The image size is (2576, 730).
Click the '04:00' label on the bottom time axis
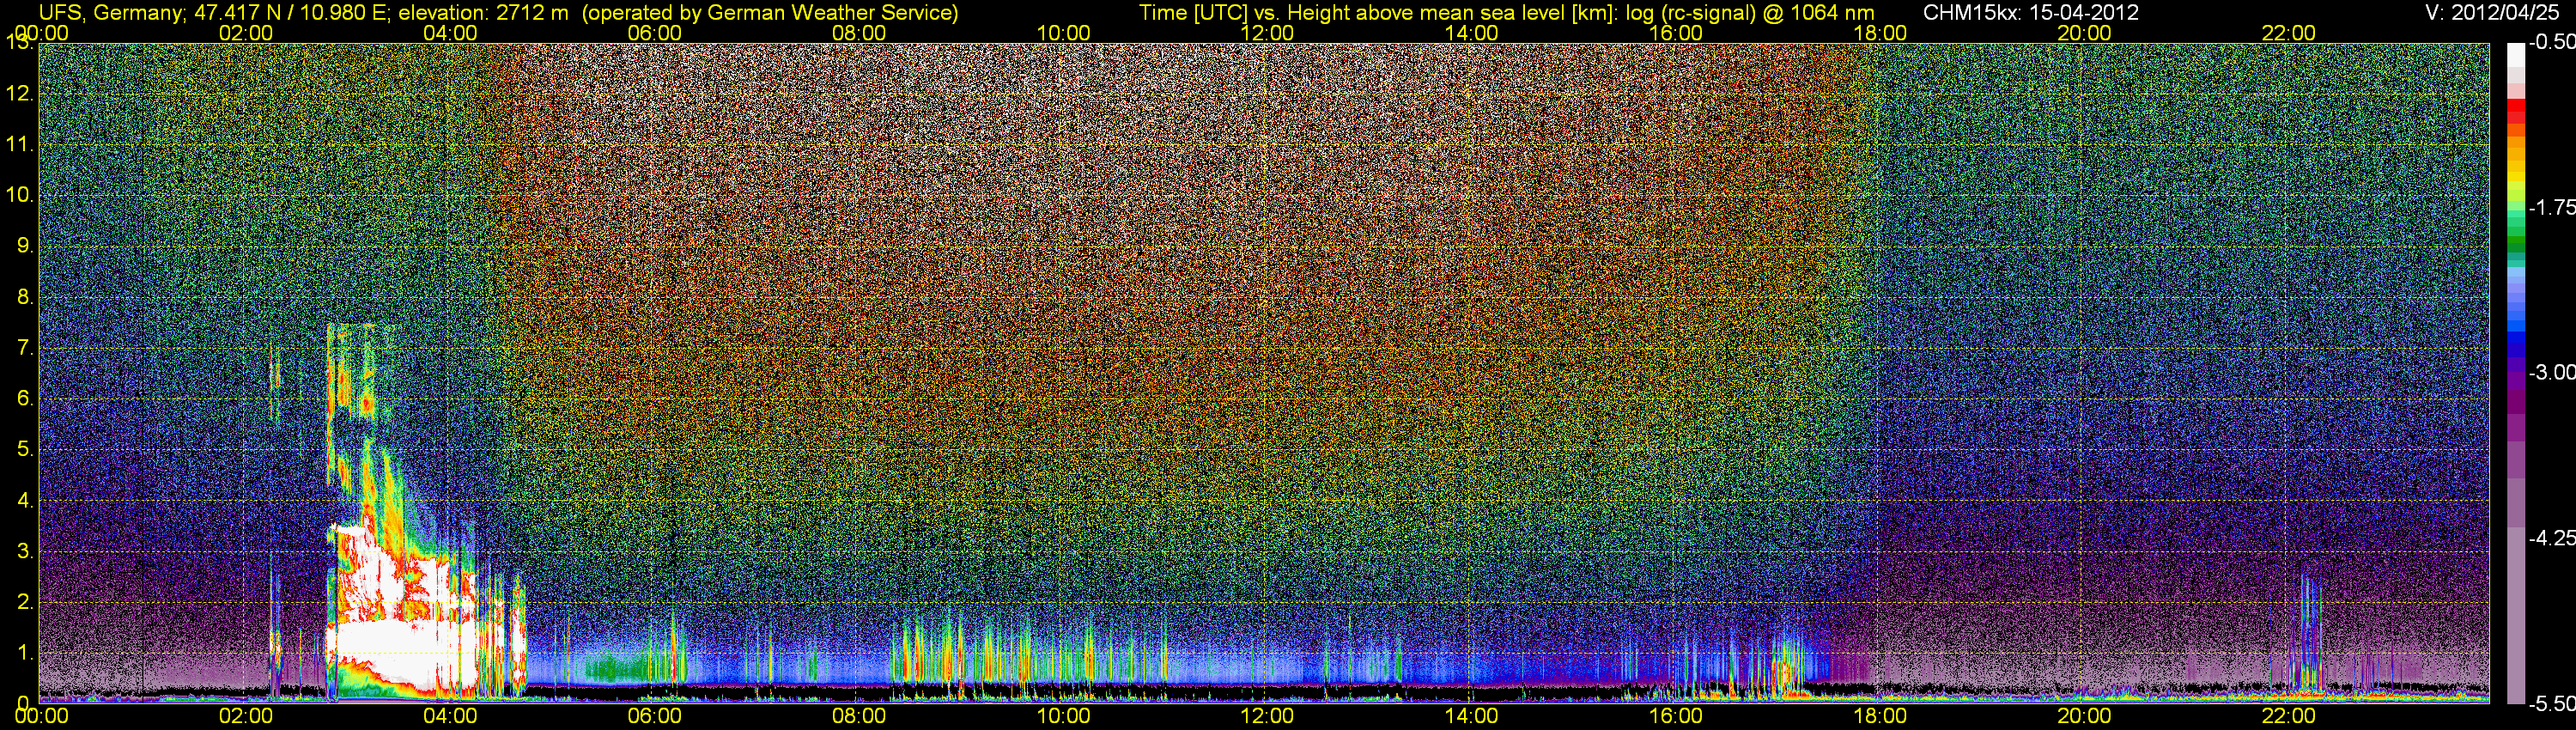450,716
